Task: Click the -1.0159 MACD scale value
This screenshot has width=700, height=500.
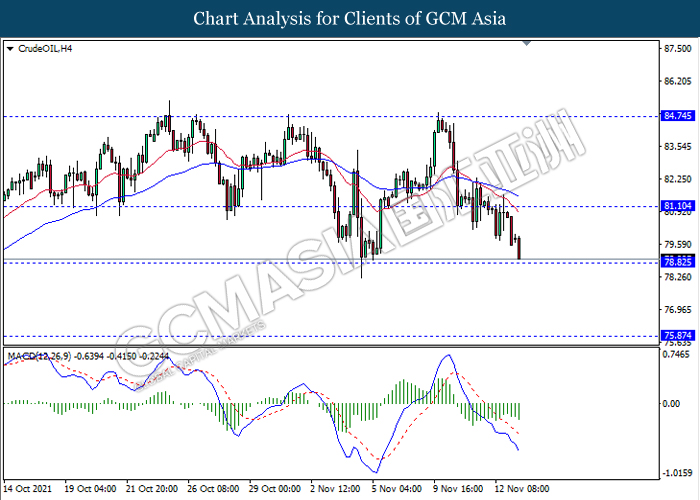Action: click(x=677, y=473)
